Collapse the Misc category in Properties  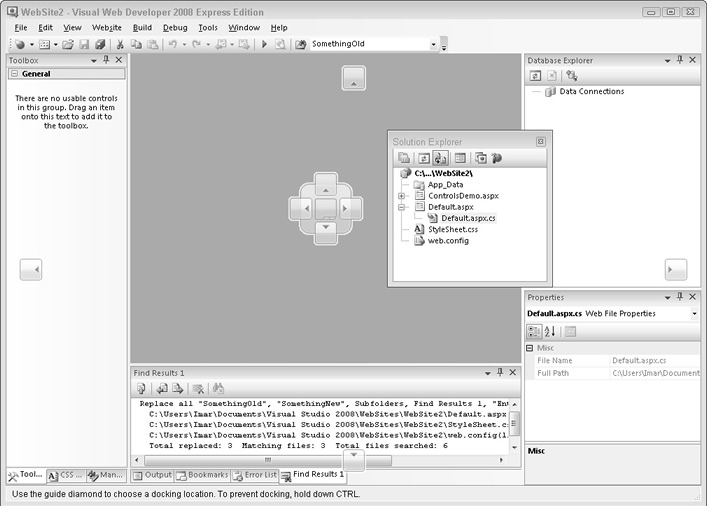(530, 348)
